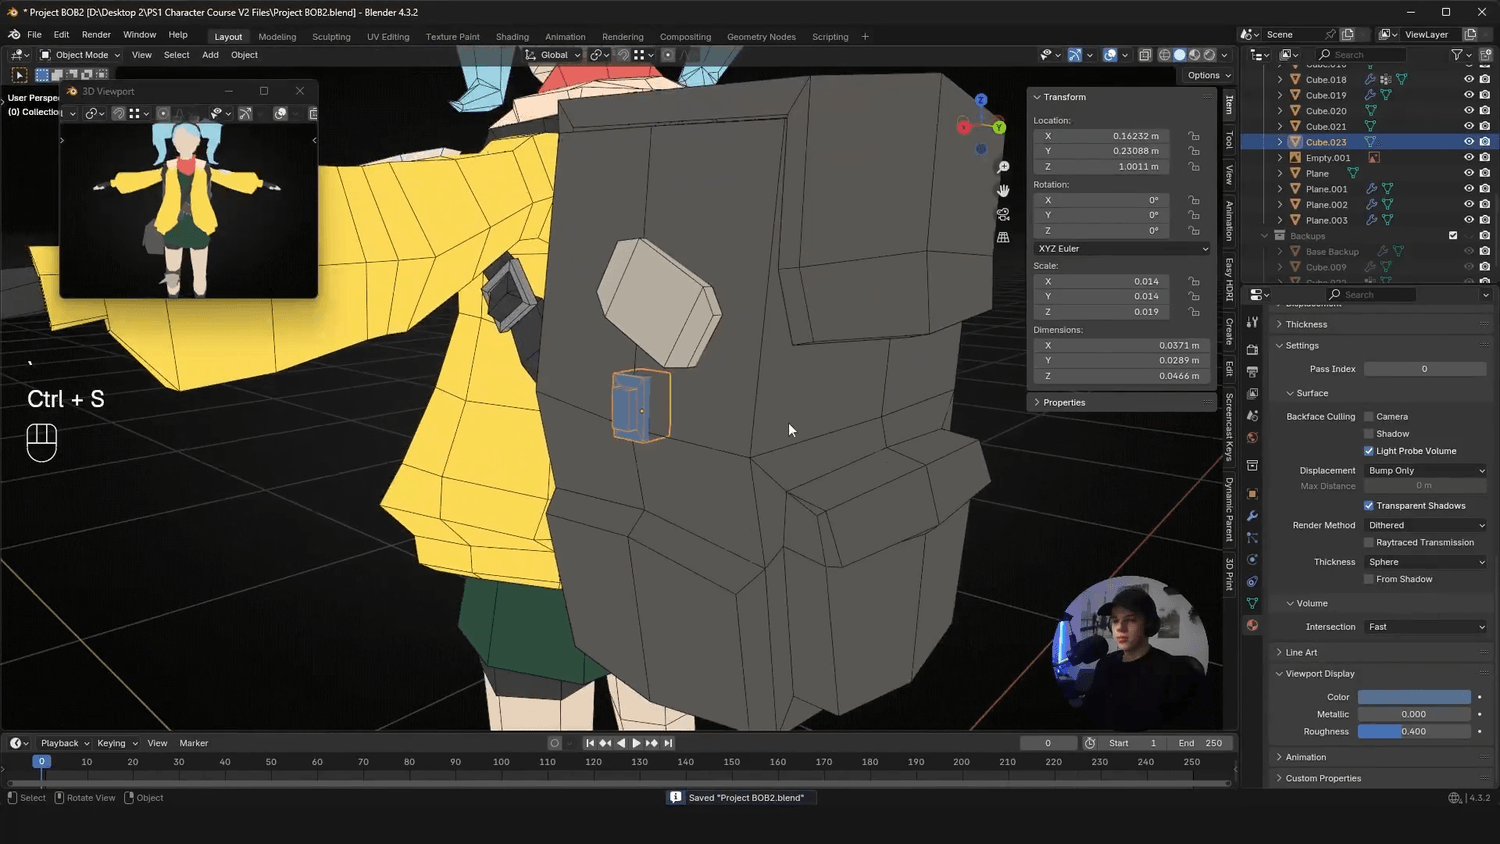
Task: Toggle the camera view icon
Action: coord(1003,214)
